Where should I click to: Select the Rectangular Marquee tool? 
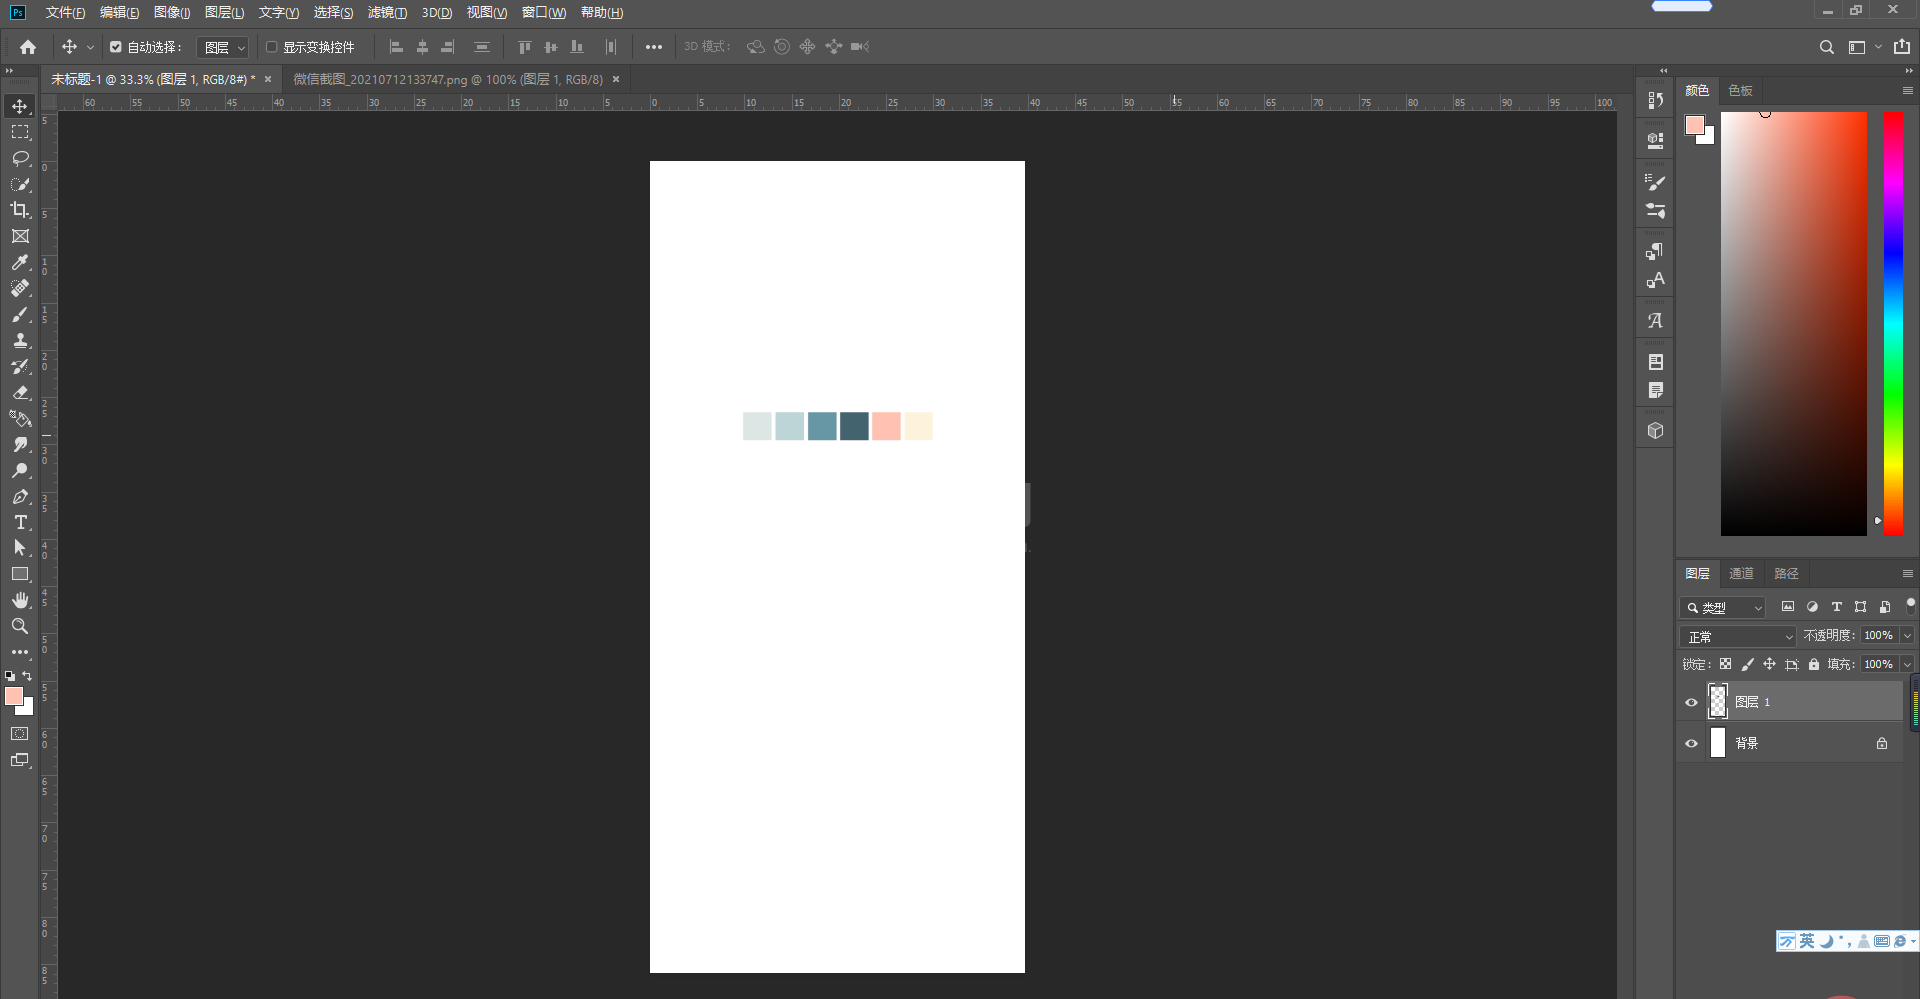[20, 132]
